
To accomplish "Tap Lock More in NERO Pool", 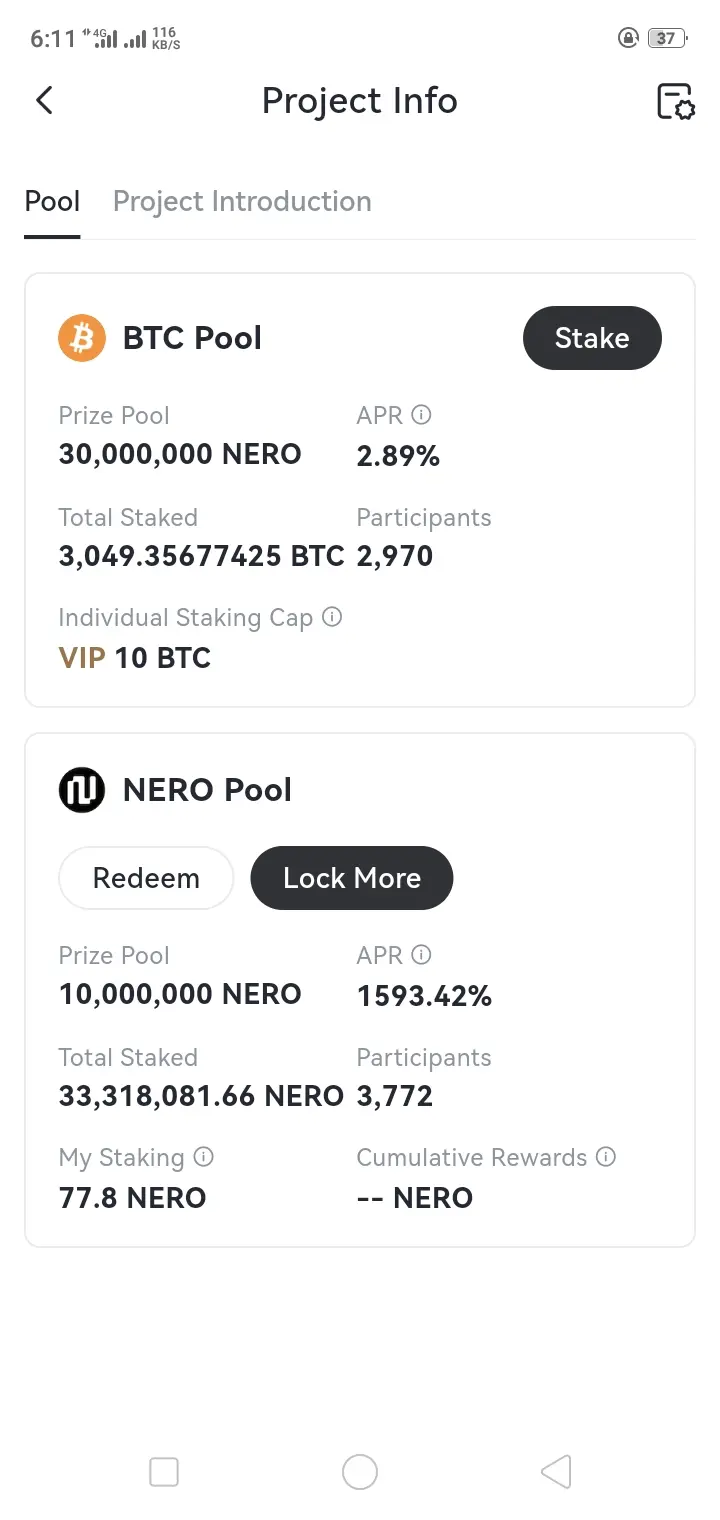I will (x=352, y=878).
